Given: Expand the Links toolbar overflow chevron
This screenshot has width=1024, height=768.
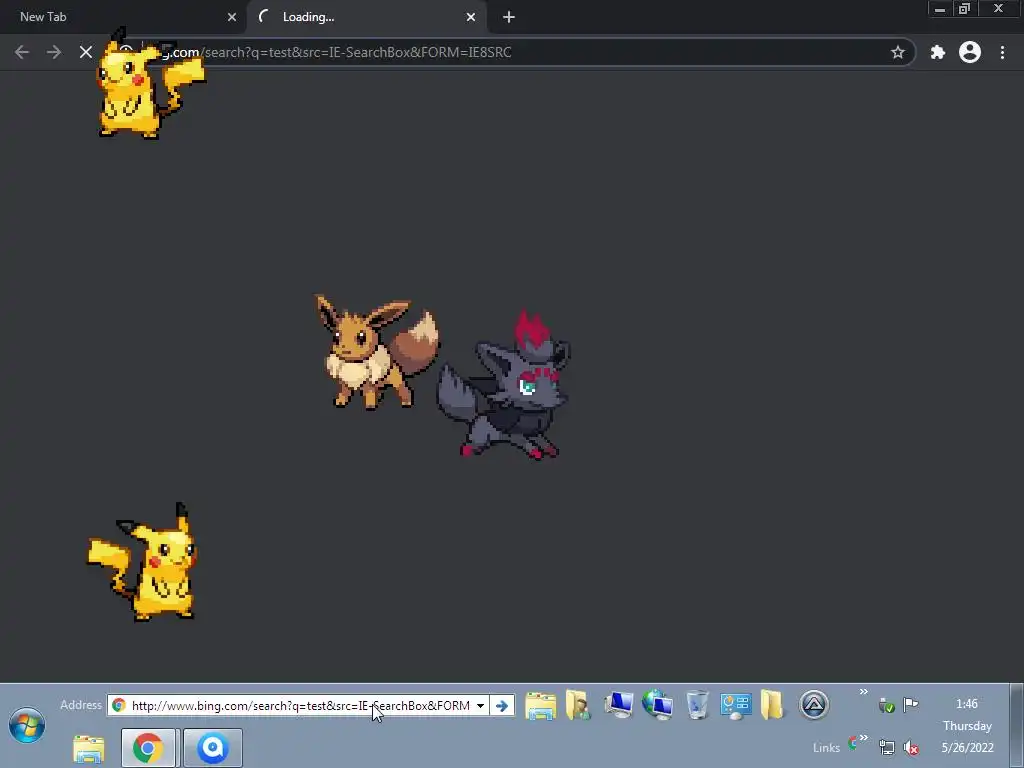Looking at the screenshot, I should click(864, 738).
